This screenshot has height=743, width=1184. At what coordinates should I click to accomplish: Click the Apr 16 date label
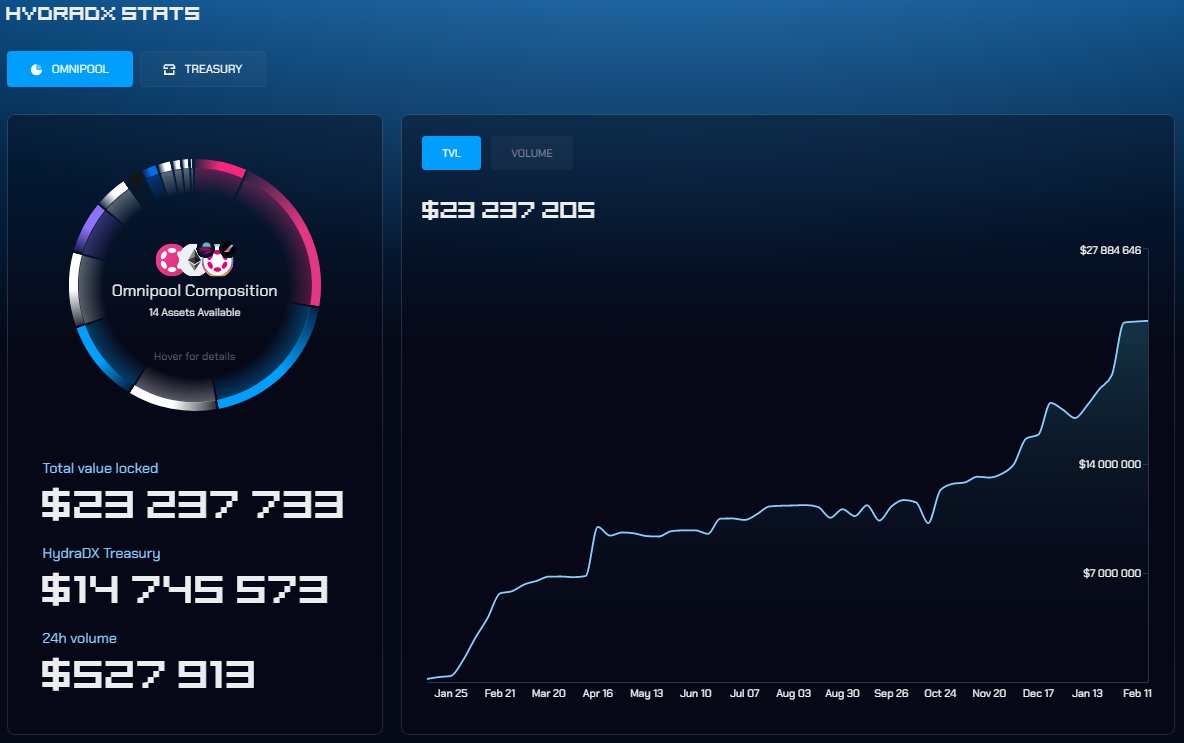pyautogui.click(x=597, y=693)
